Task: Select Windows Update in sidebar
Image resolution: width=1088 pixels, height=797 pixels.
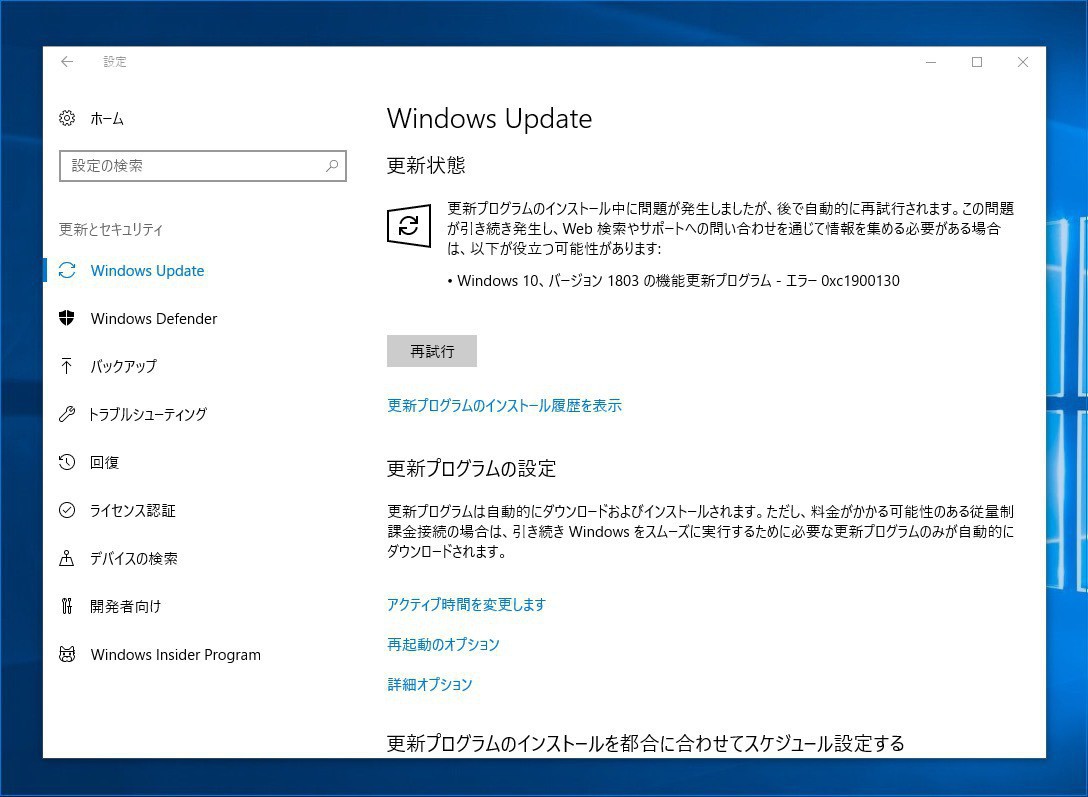Action: [x=147, y=271]
